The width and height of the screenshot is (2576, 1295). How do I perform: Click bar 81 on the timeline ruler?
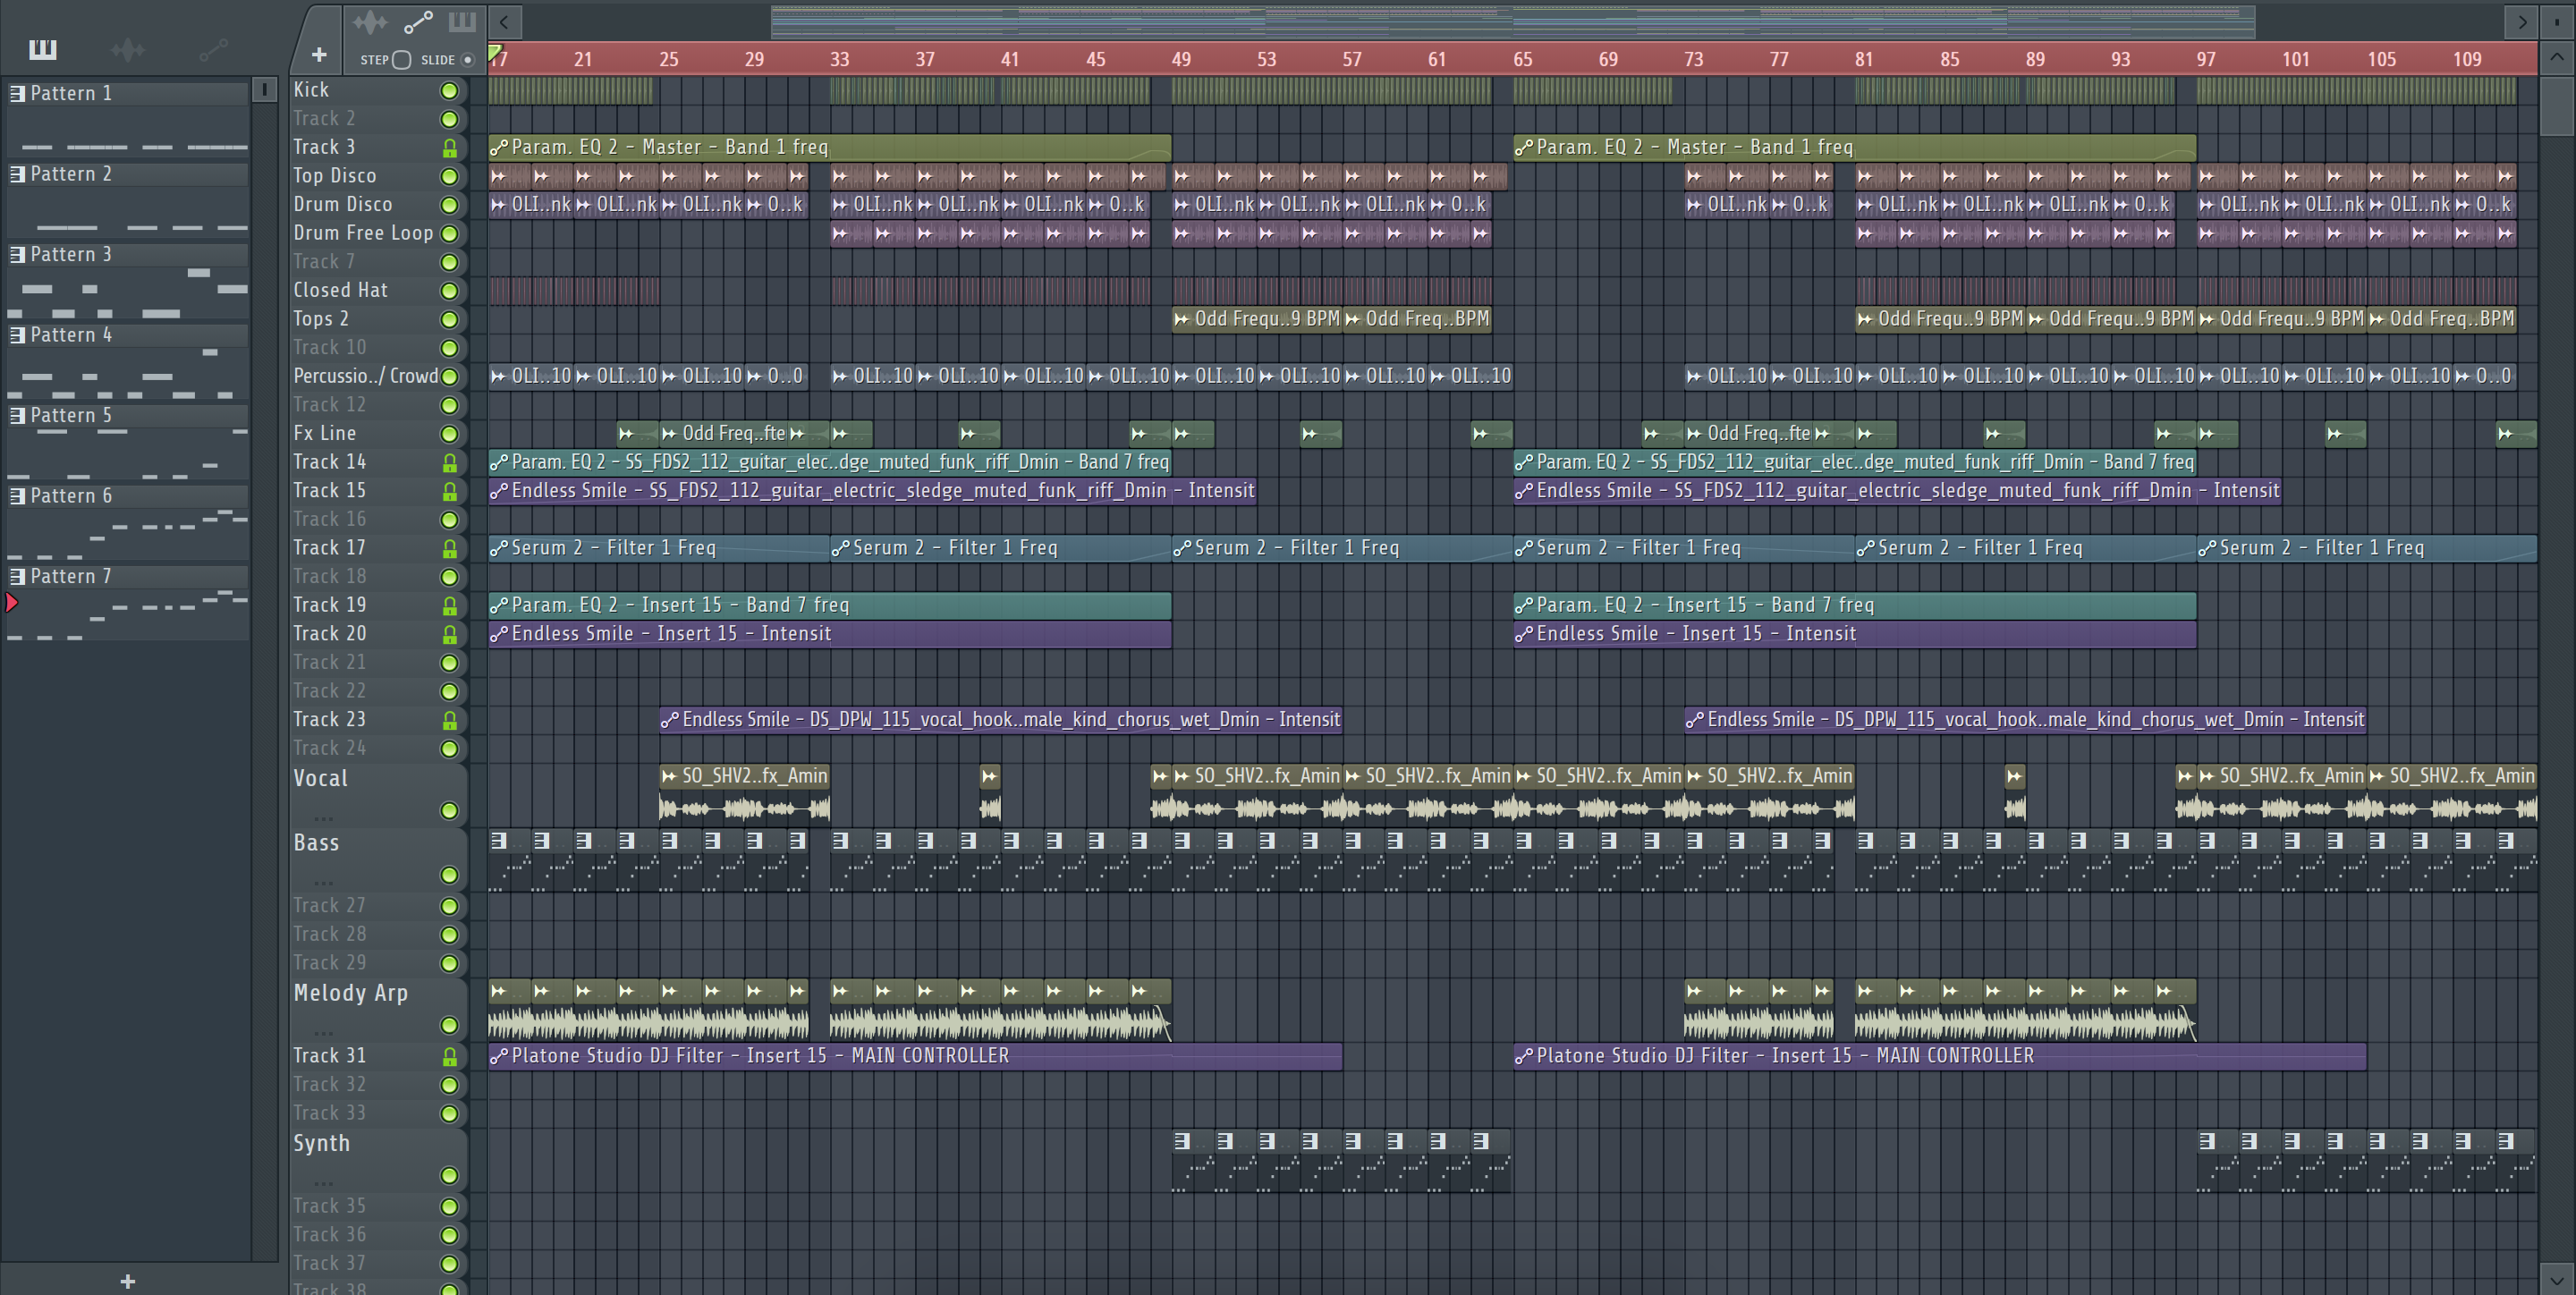coord(1864,59)
